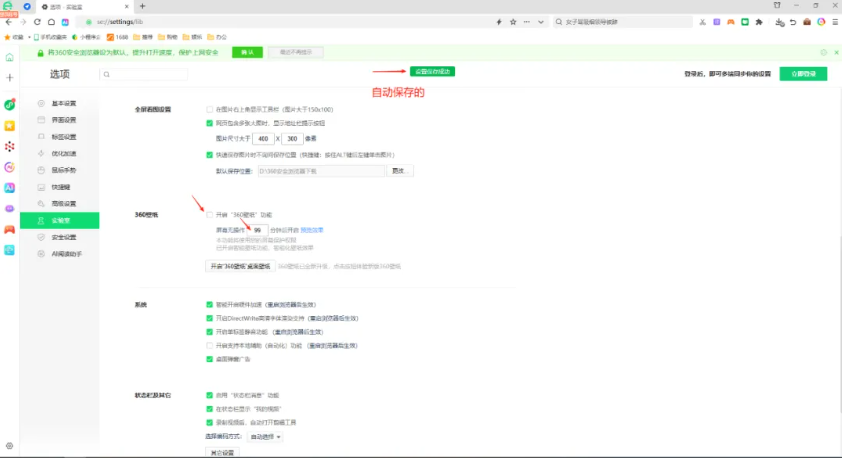This screenshot has height=458, width=842.
Task: Confirm setting 360 as default browser
Action: tap(248, 53)
